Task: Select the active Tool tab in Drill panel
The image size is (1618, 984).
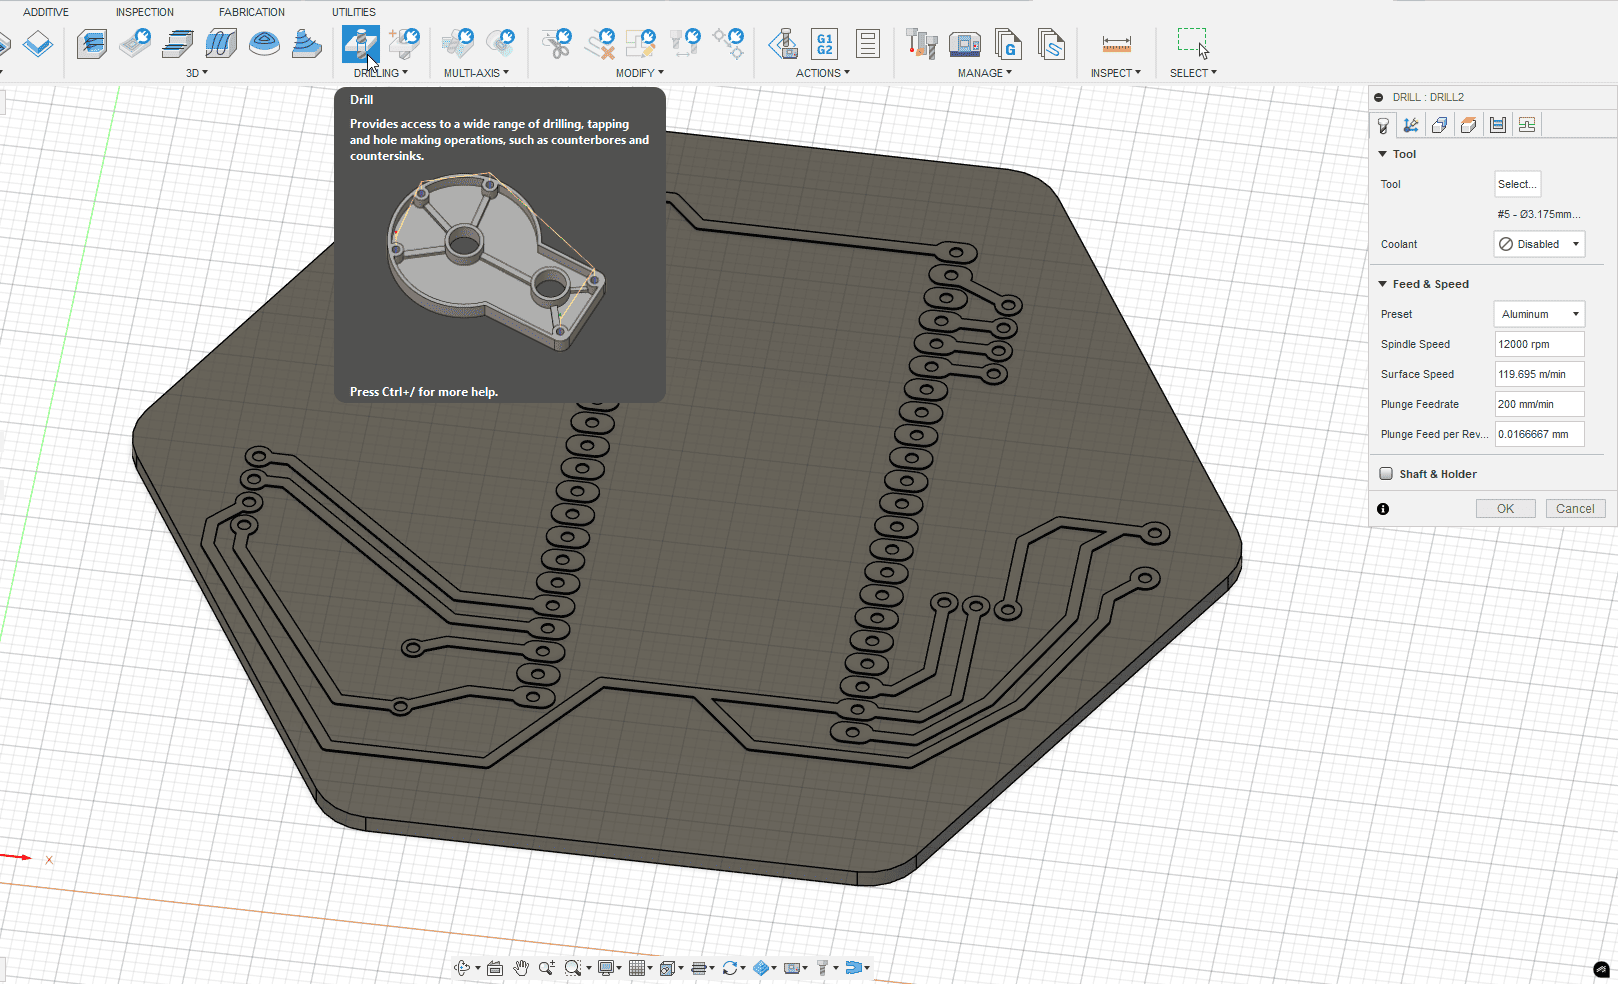Action: pos(1383,125)
